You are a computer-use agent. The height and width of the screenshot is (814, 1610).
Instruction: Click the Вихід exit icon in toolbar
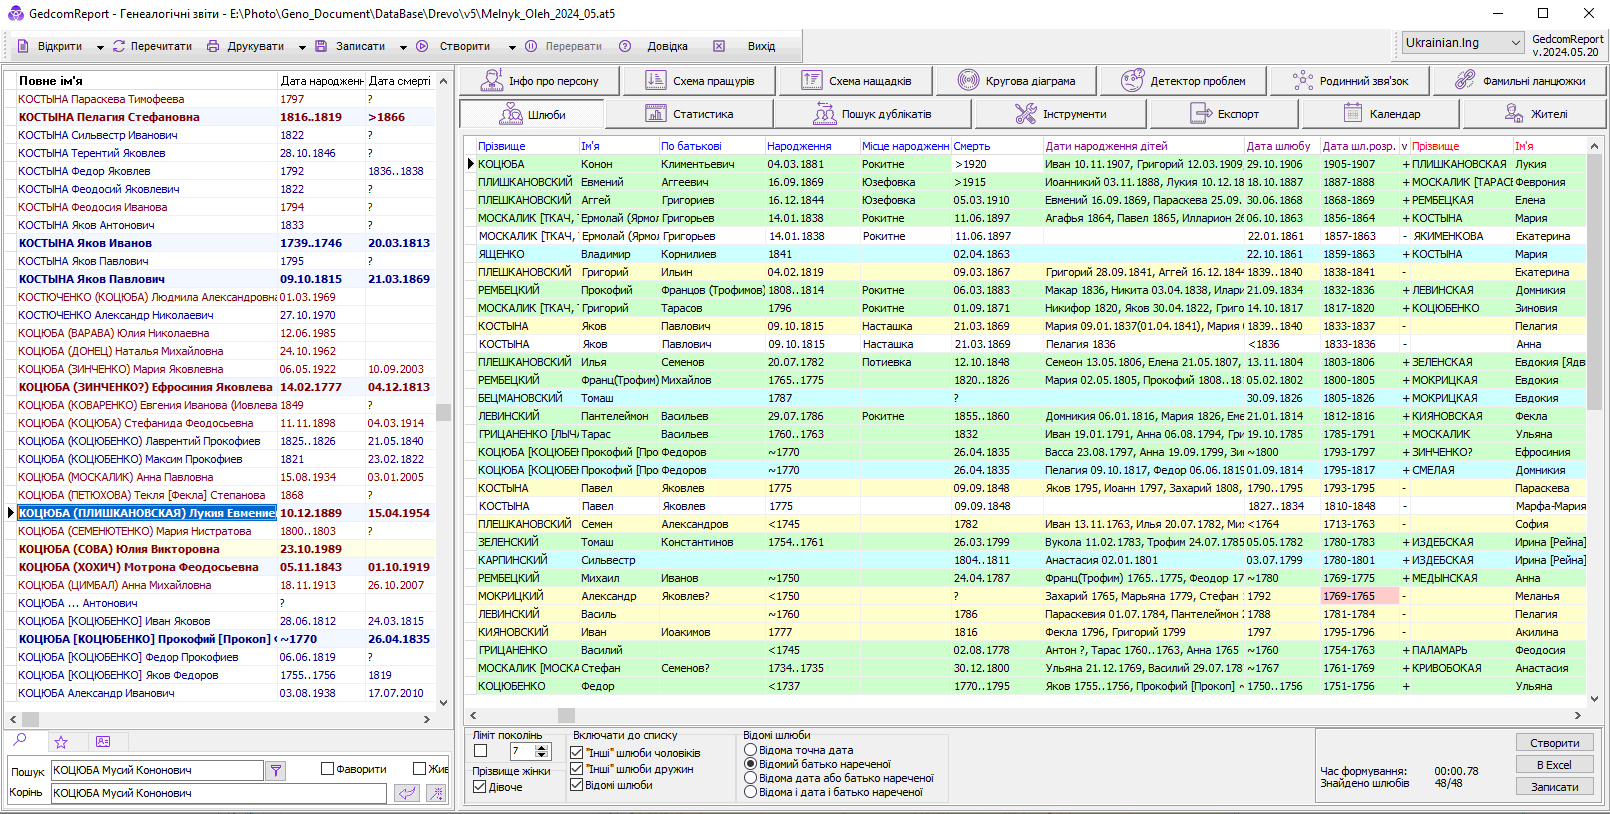(x=718, y=46)
